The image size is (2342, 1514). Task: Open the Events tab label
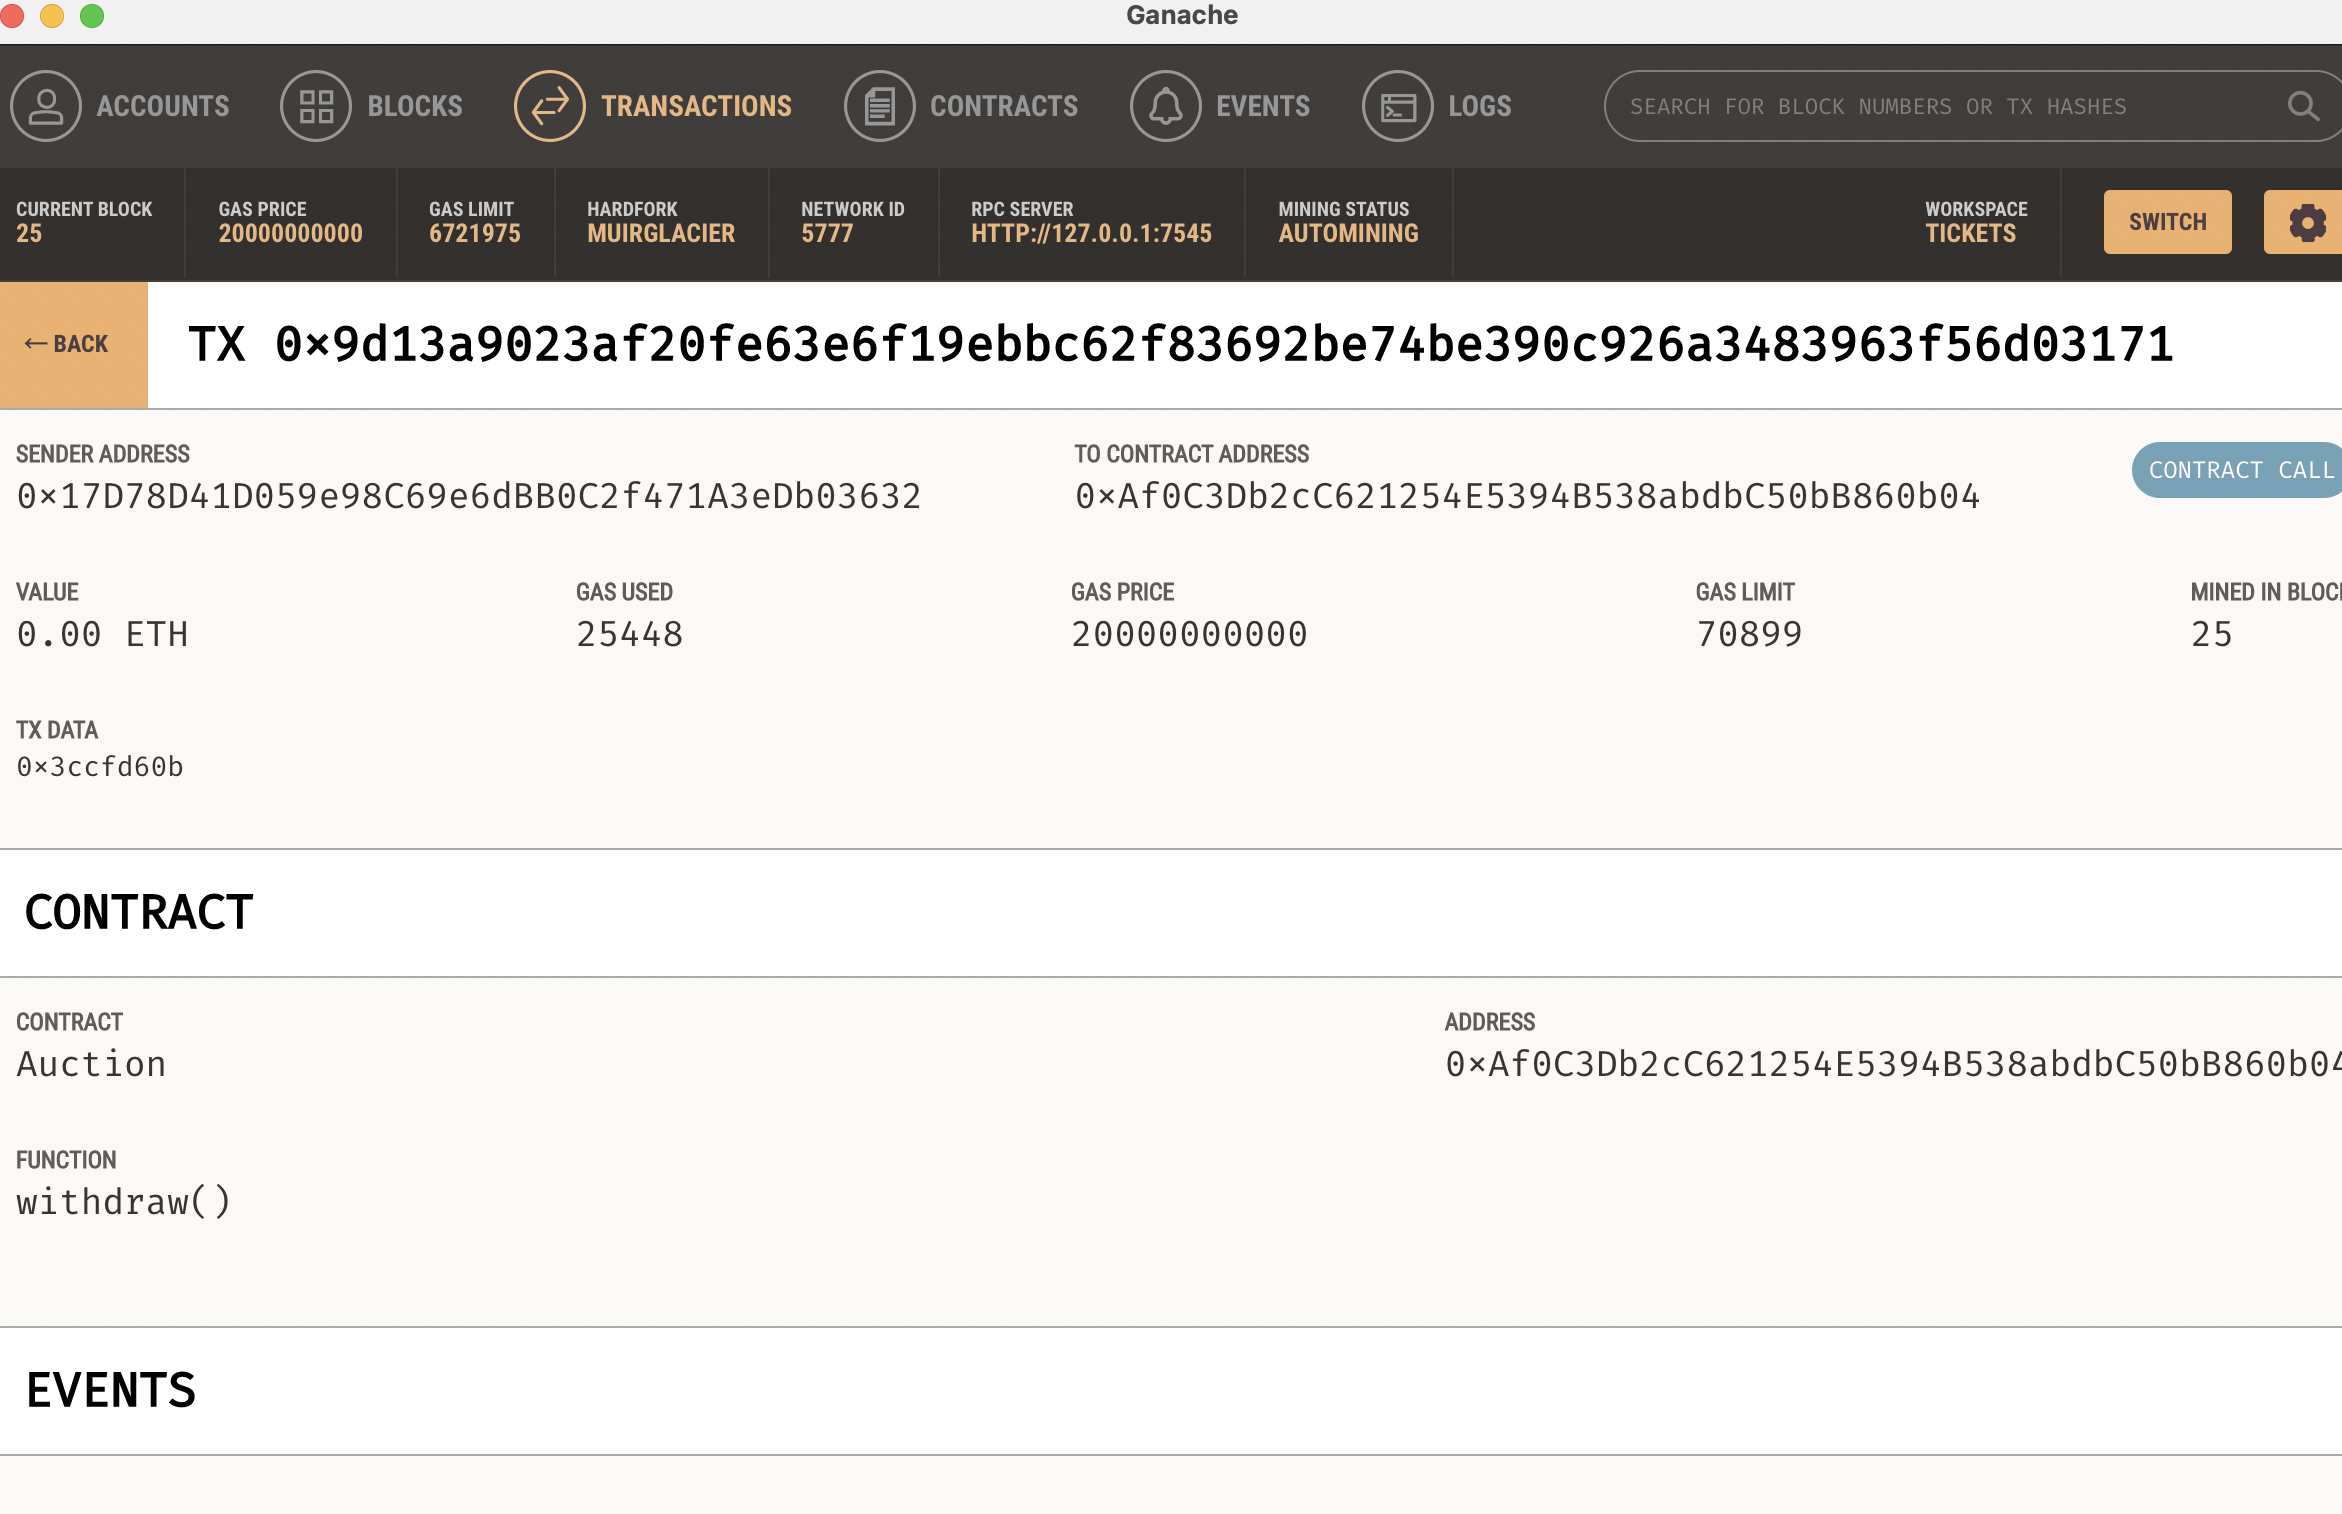point(1263,106)
